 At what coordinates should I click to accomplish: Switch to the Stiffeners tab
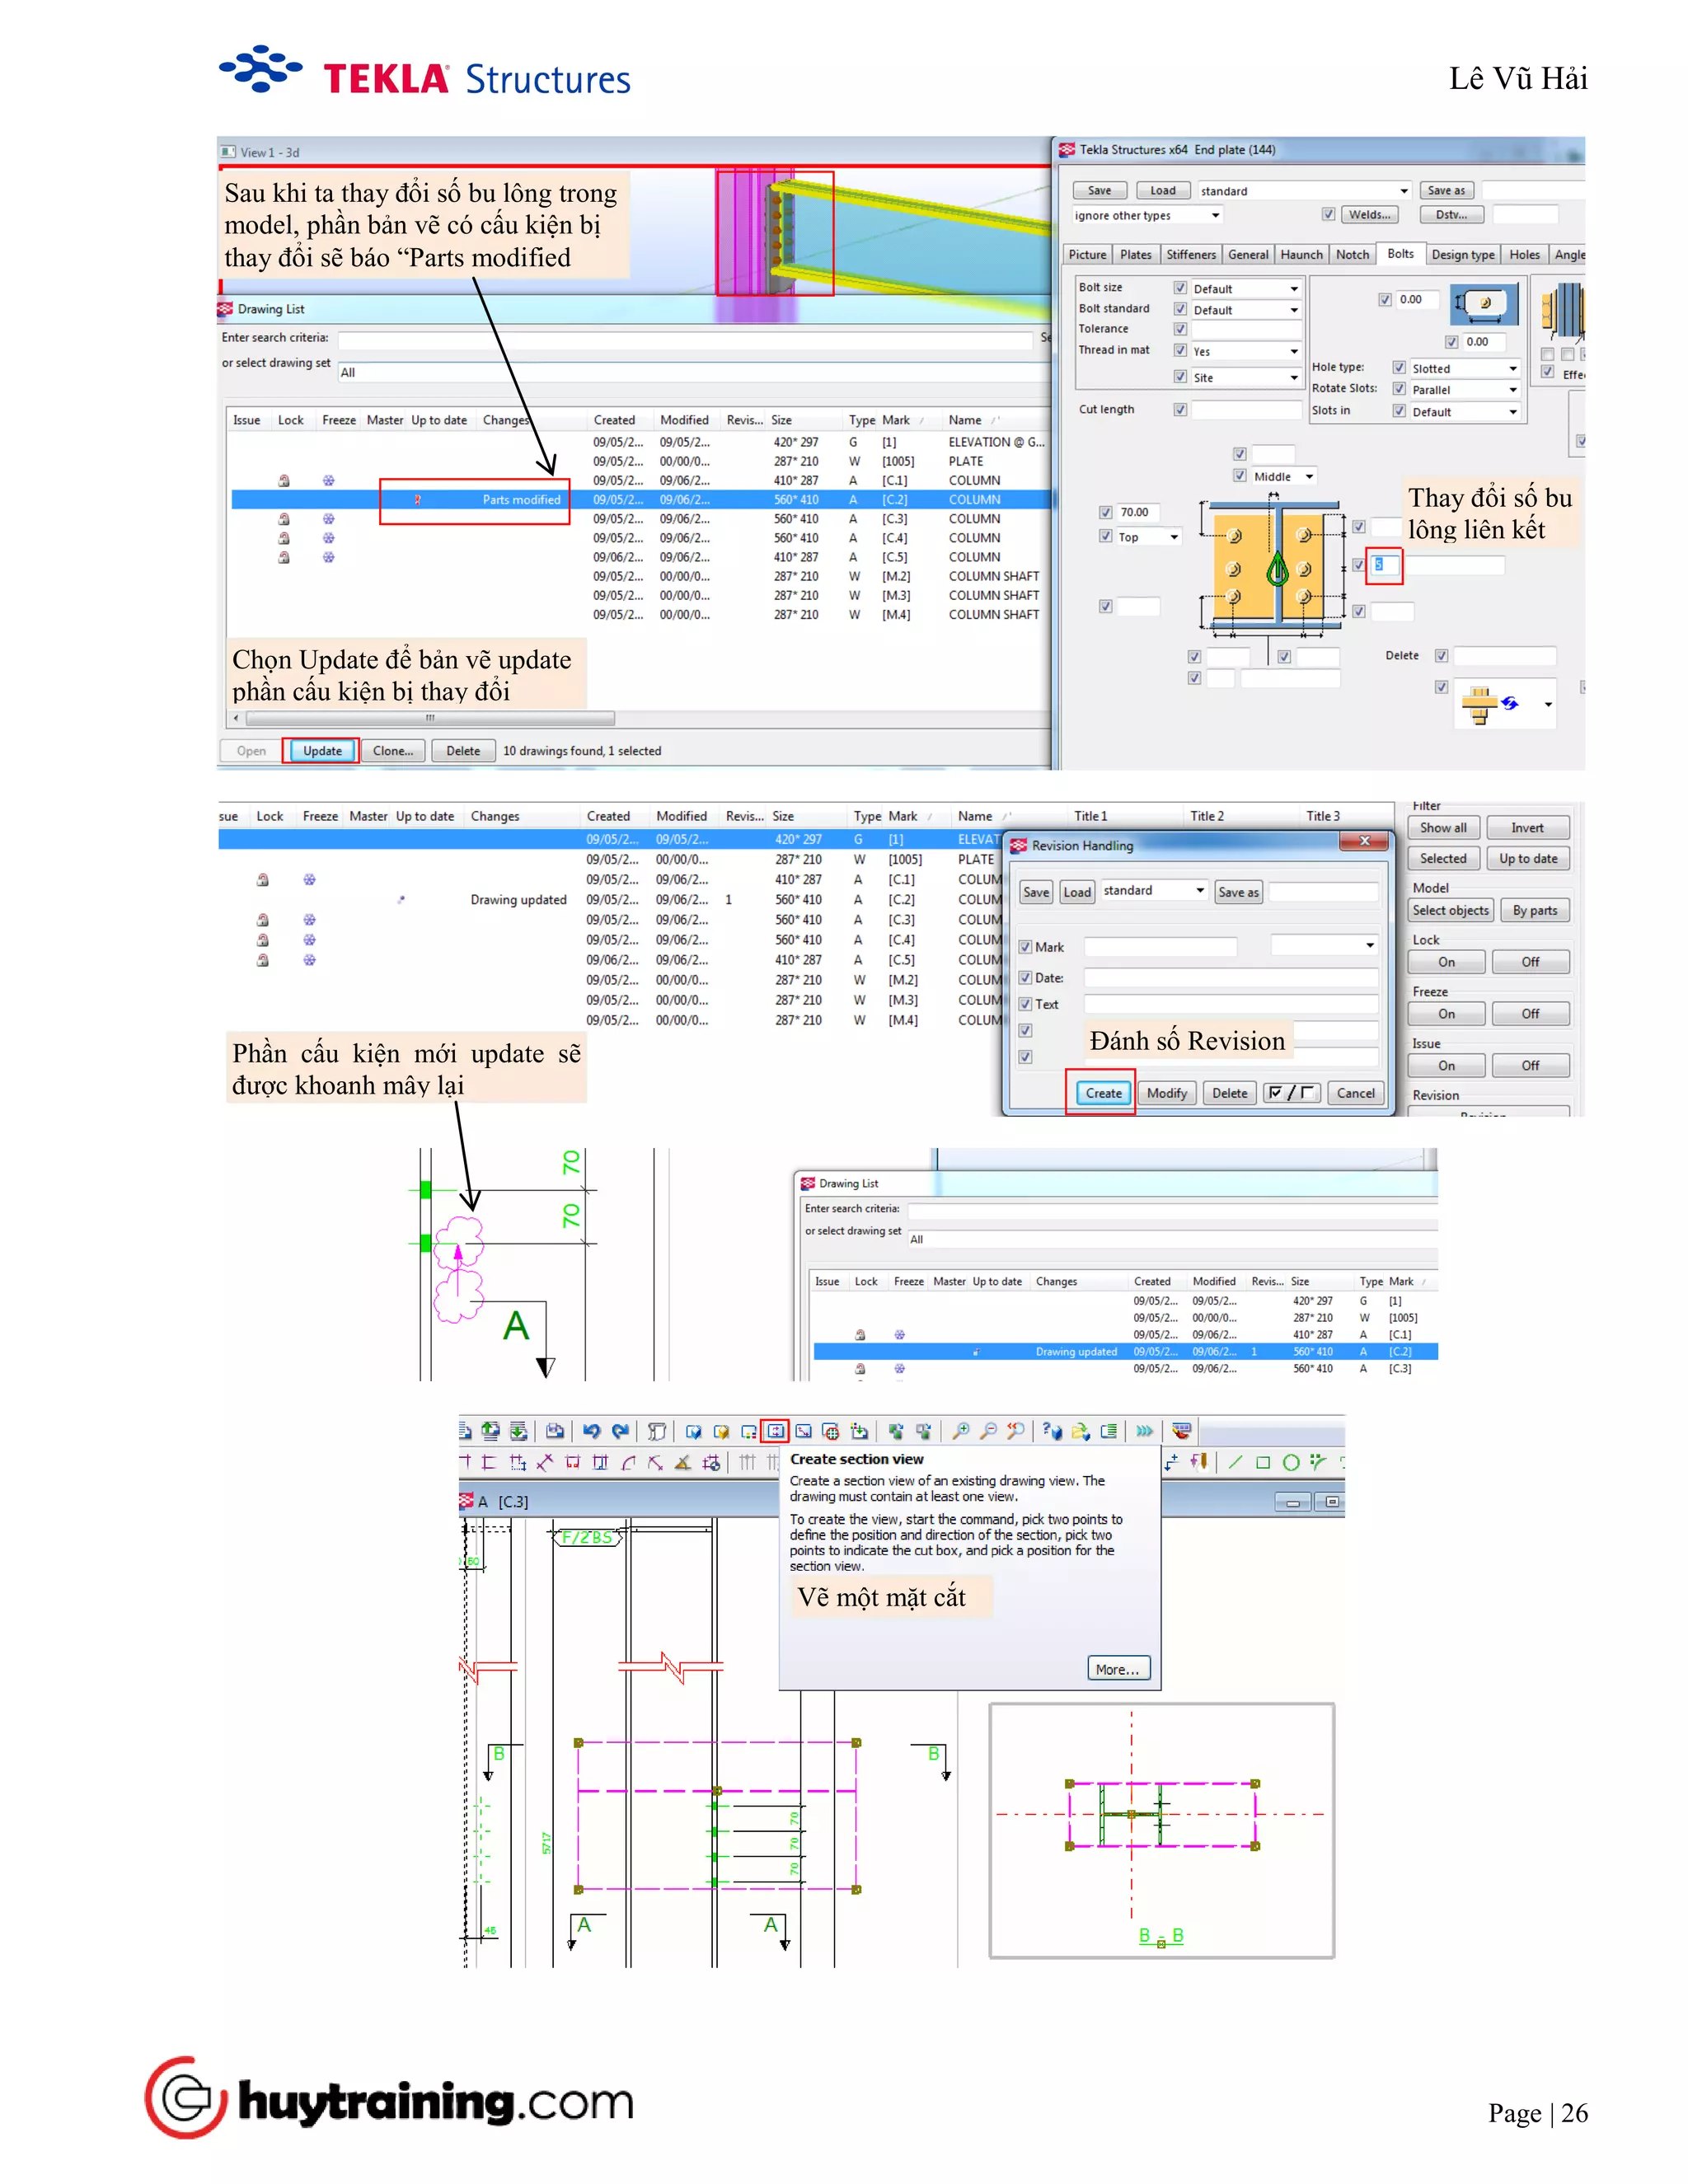pyautogui.click(x=1190, y=255)
